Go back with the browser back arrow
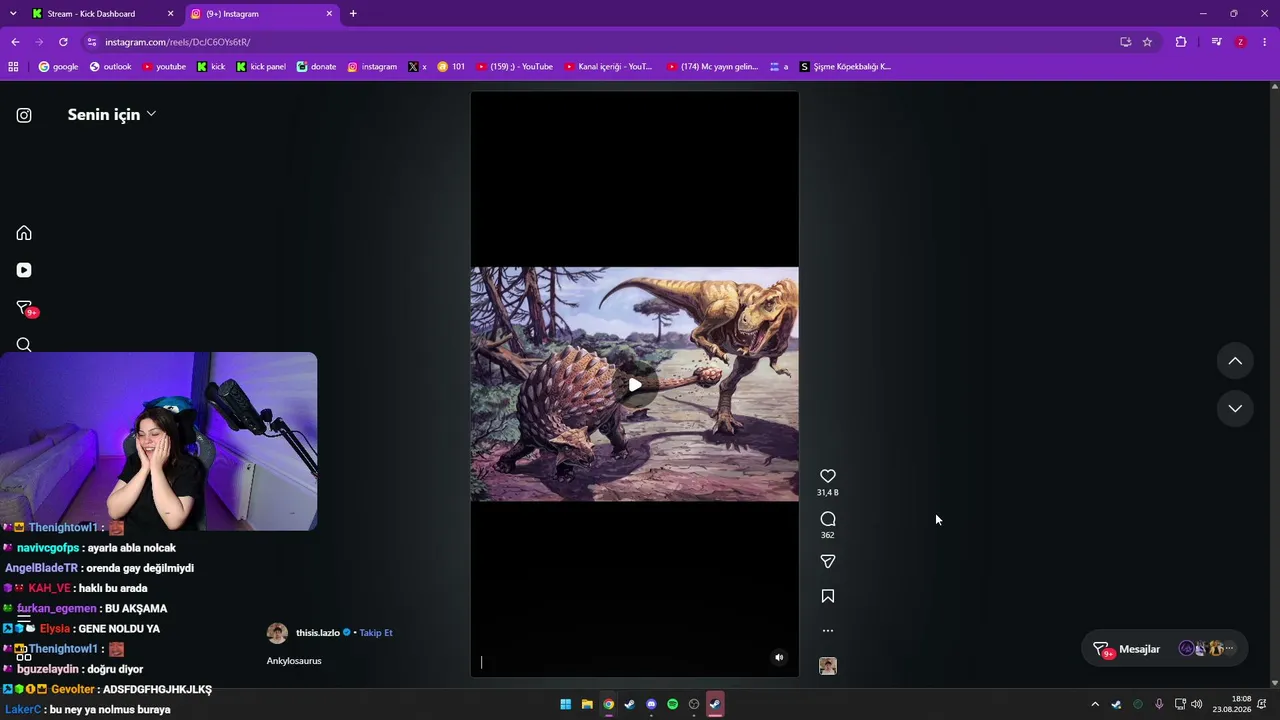The image size is (1280, 720). pyautogui.click(x=15, y=42)
